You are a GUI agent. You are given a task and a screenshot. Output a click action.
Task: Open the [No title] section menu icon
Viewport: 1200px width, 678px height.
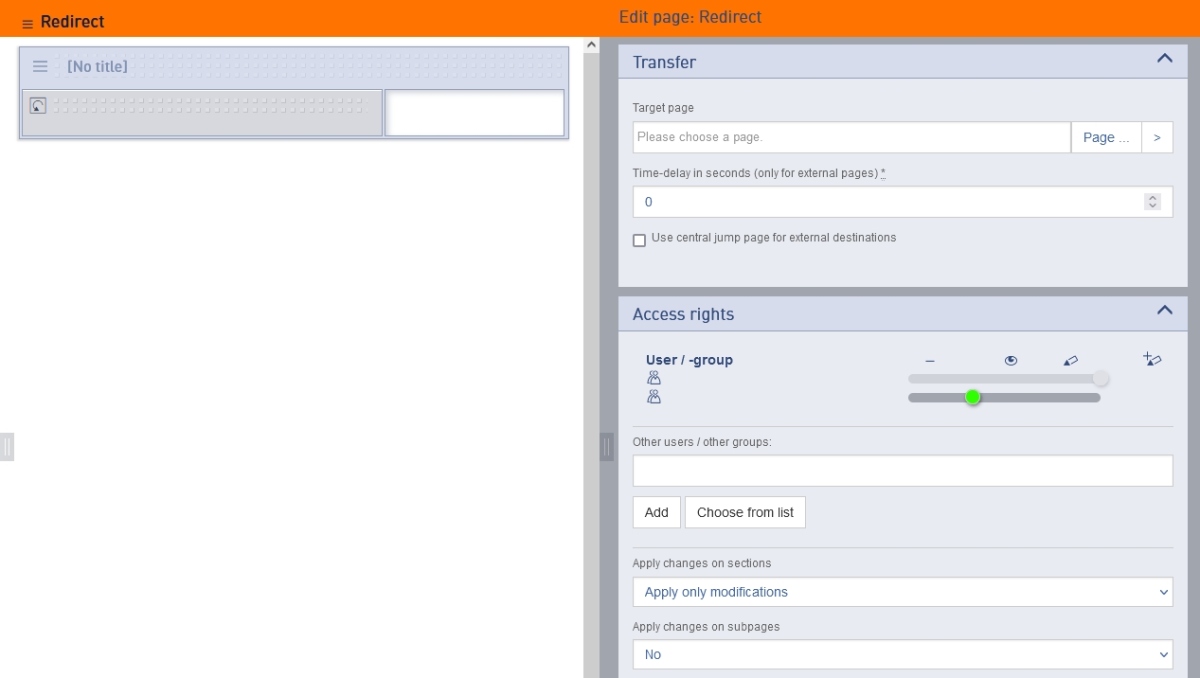[x=40, y=67]
